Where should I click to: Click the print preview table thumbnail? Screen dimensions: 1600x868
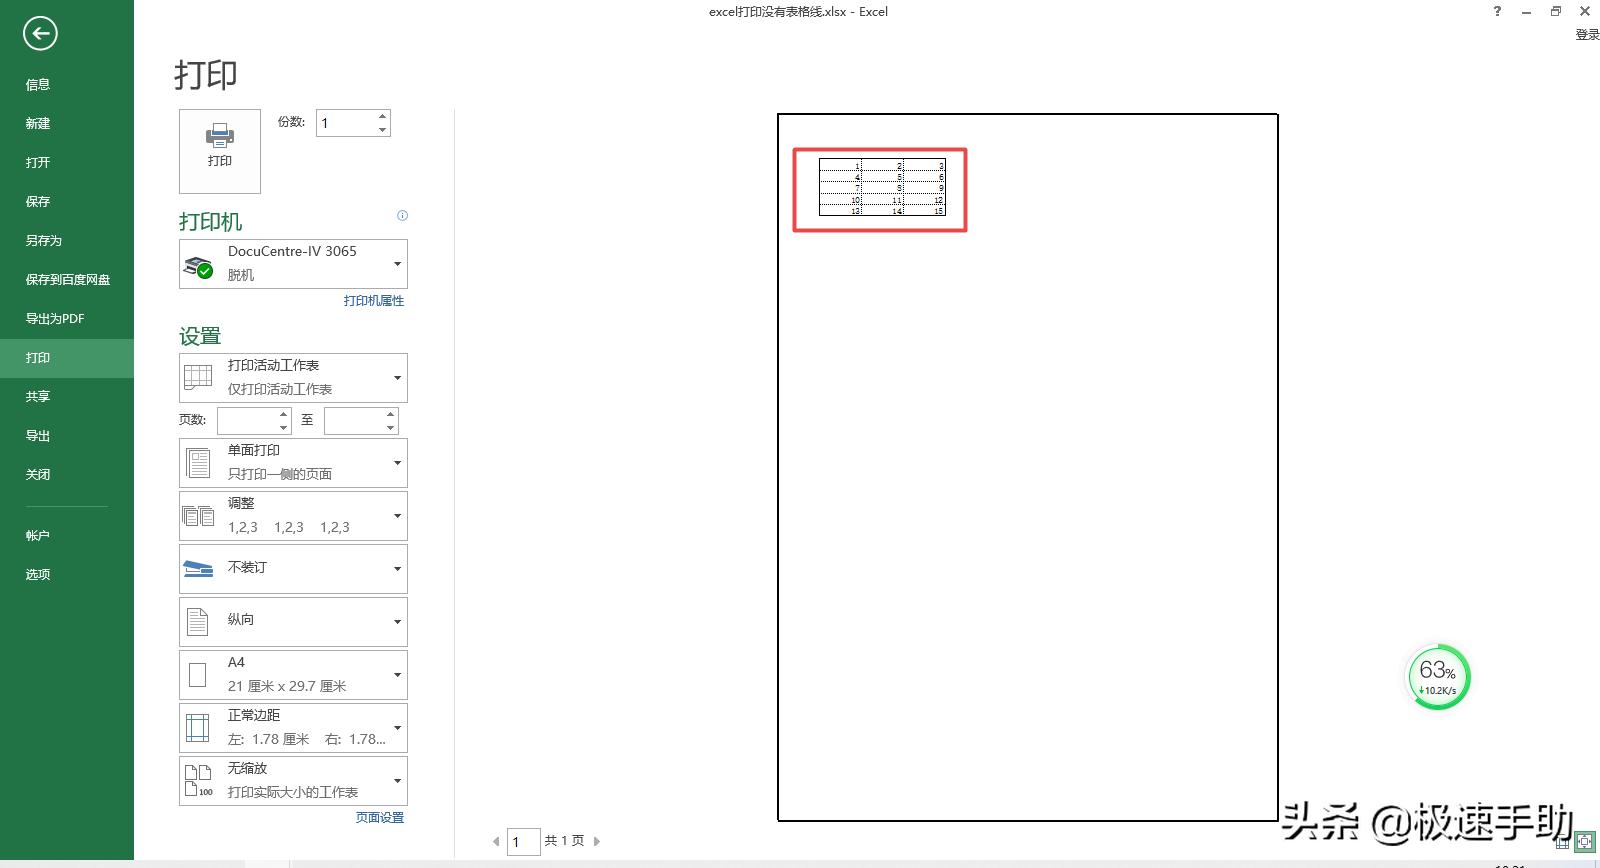[x=881, y=187]
